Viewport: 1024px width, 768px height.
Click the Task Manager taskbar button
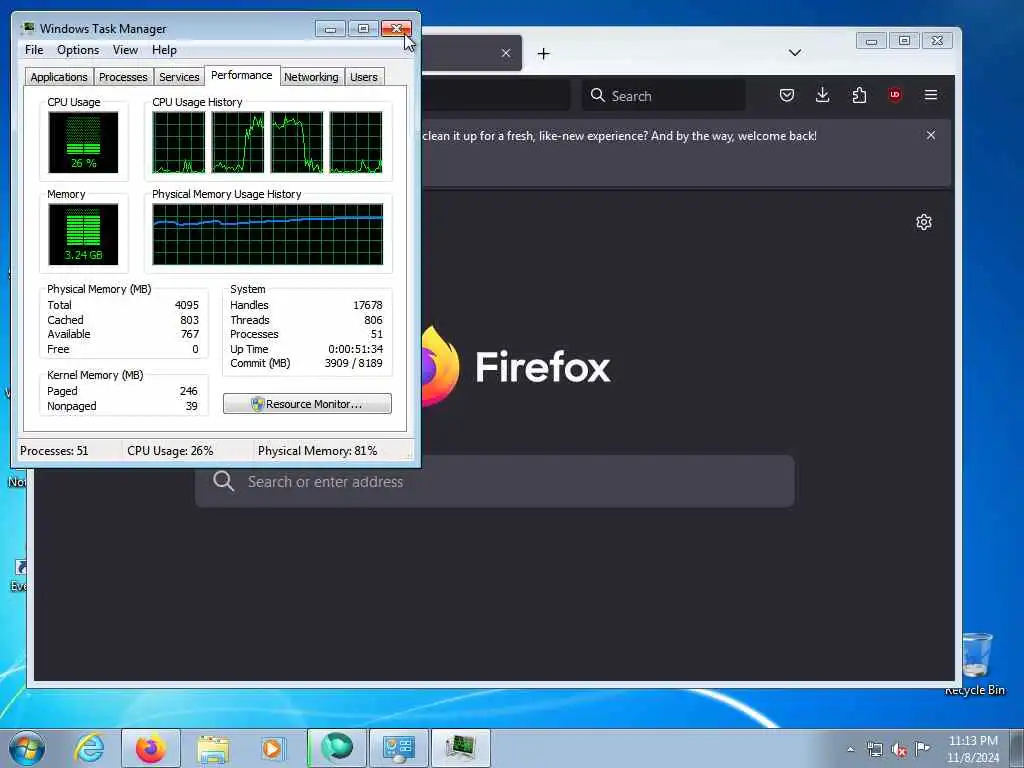click(x=460, y=748)
